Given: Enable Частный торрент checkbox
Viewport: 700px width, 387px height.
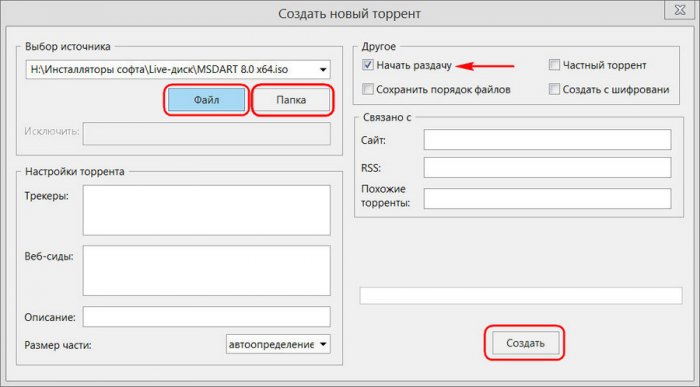Looking at the screenshot, I should pyautogui.click(x=554, y=65).
